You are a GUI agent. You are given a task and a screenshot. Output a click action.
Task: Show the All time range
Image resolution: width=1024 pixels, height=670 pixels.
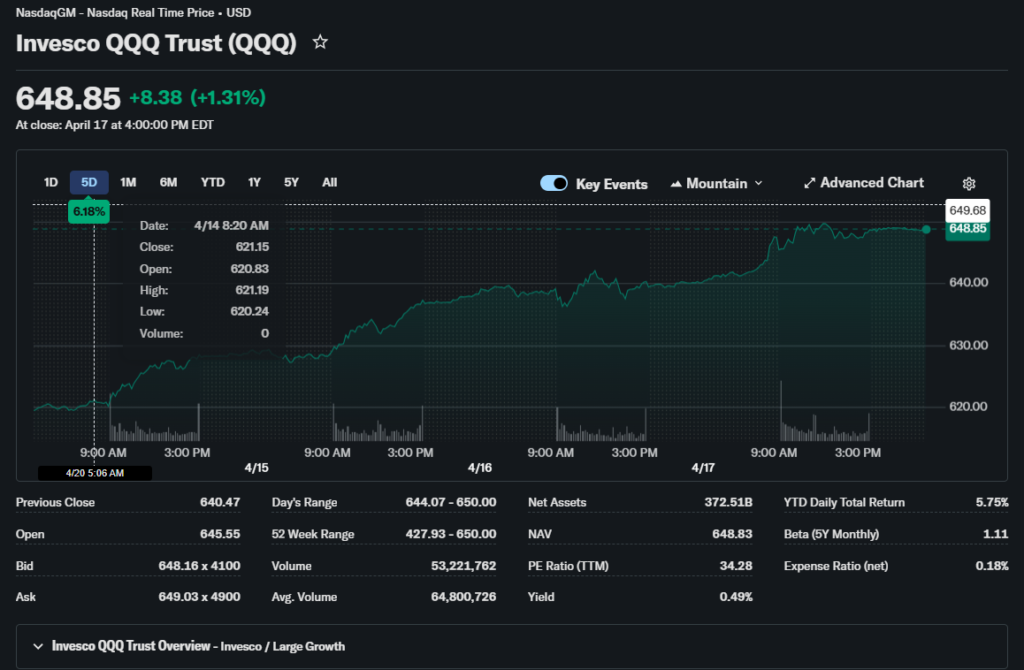coord(329,182)
